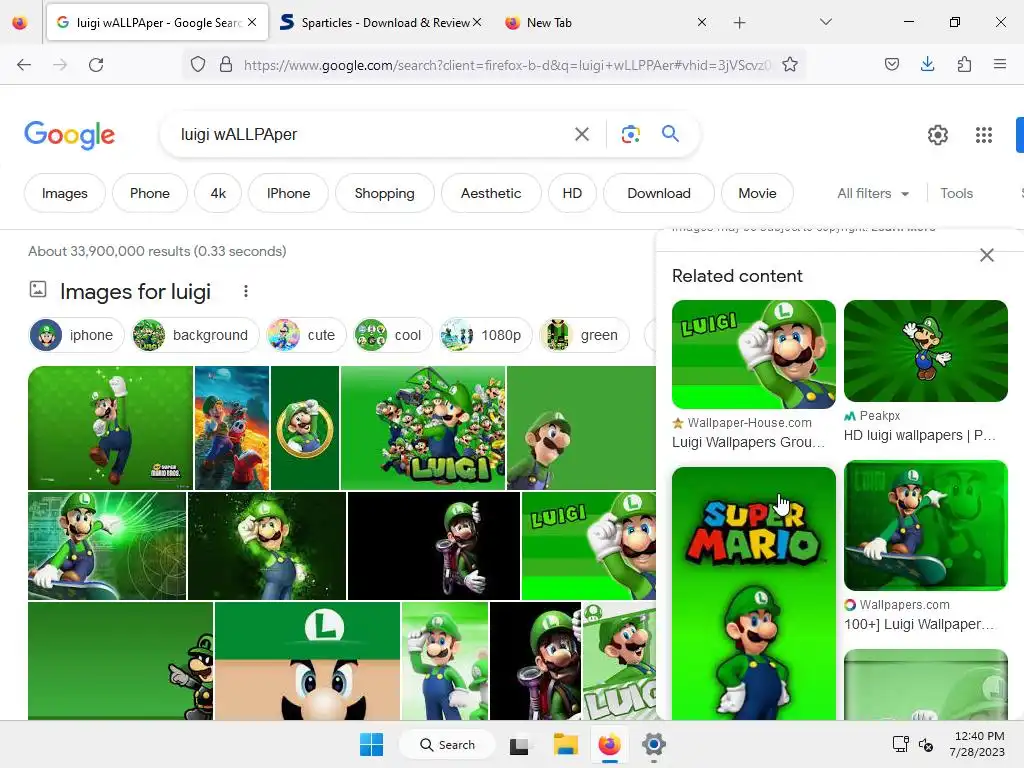Open File Explorer from the taskbar
Image resolution: width=1024 pixels, height=768 pixels.
[566, 744]
